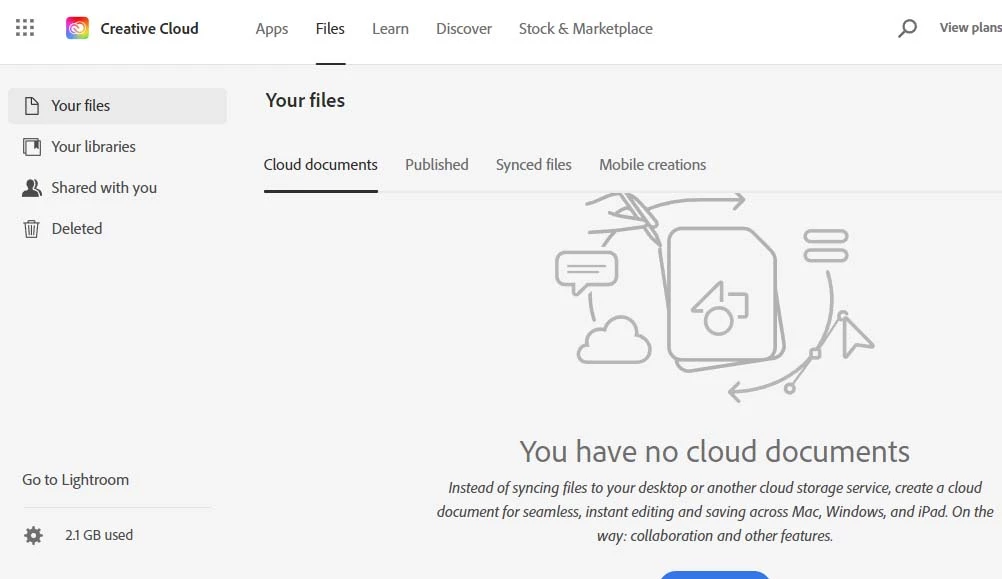Switch to the Synced files tab
1002x579 pixels.
coord(534,165)
